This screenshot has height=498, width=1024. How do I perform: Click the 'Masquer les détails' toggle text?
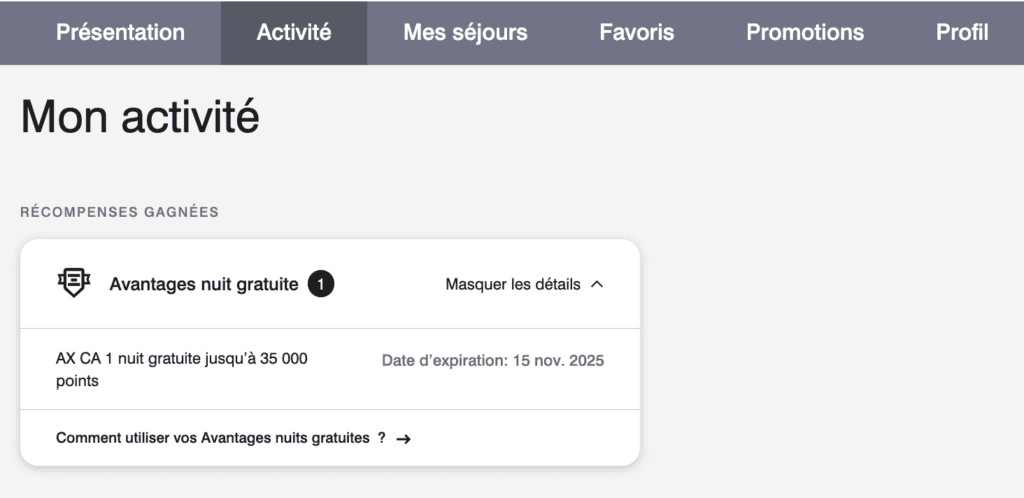tap(512, 284)
